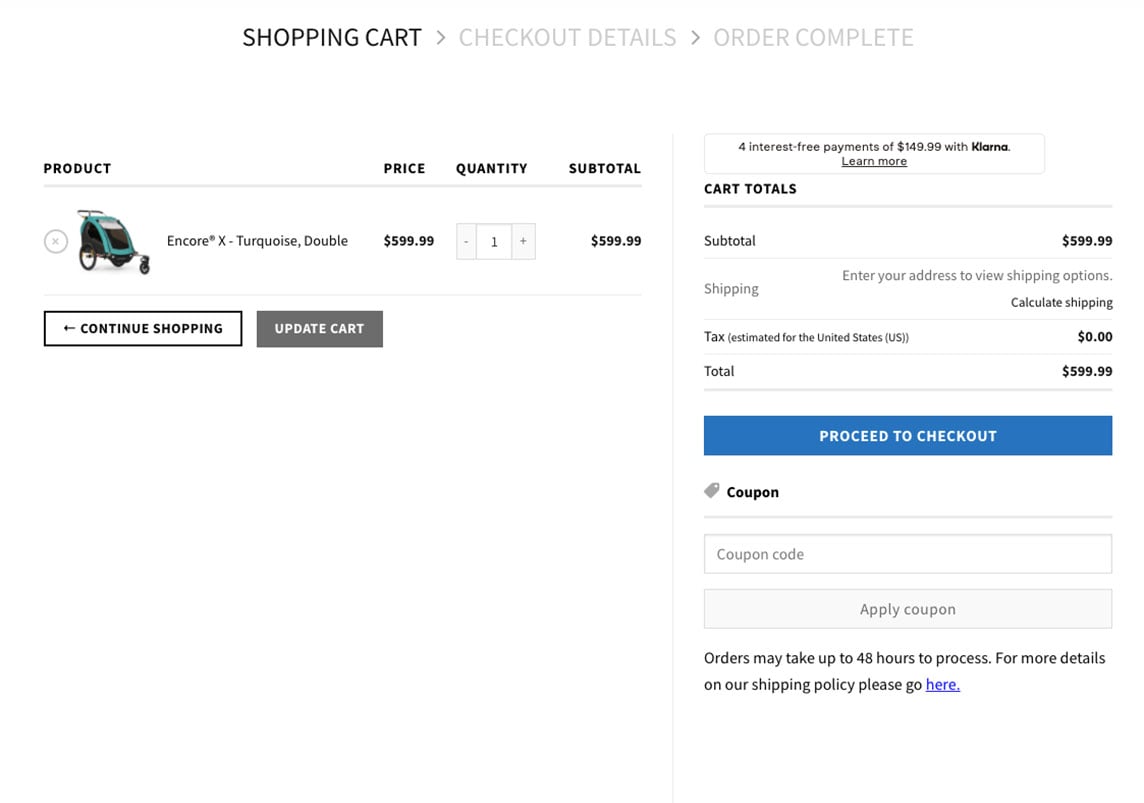Increase quantity with the plus button
Screen dimensions: 1144x803
click(523, 241)
